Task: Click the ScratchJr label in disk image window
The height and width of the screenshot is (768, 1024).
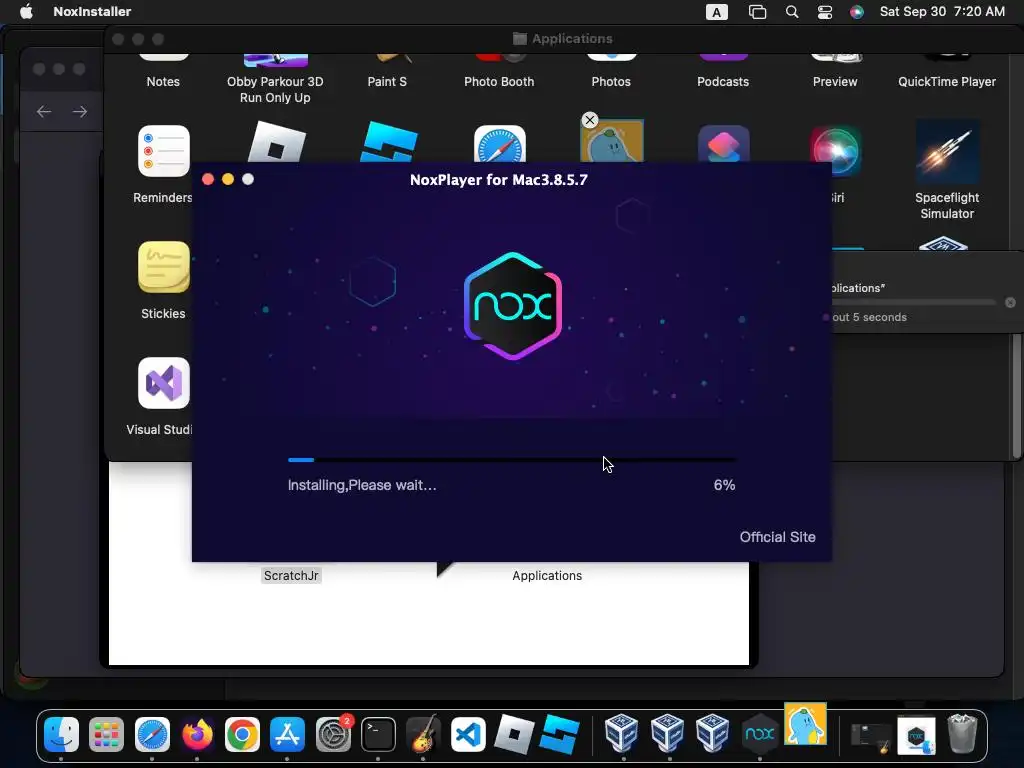Action: [x=291, y=575]
